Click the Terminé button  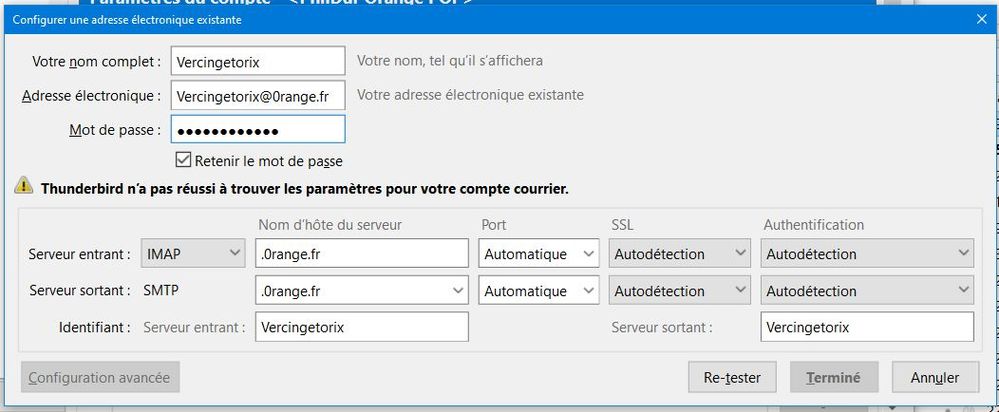click(834, 378)
